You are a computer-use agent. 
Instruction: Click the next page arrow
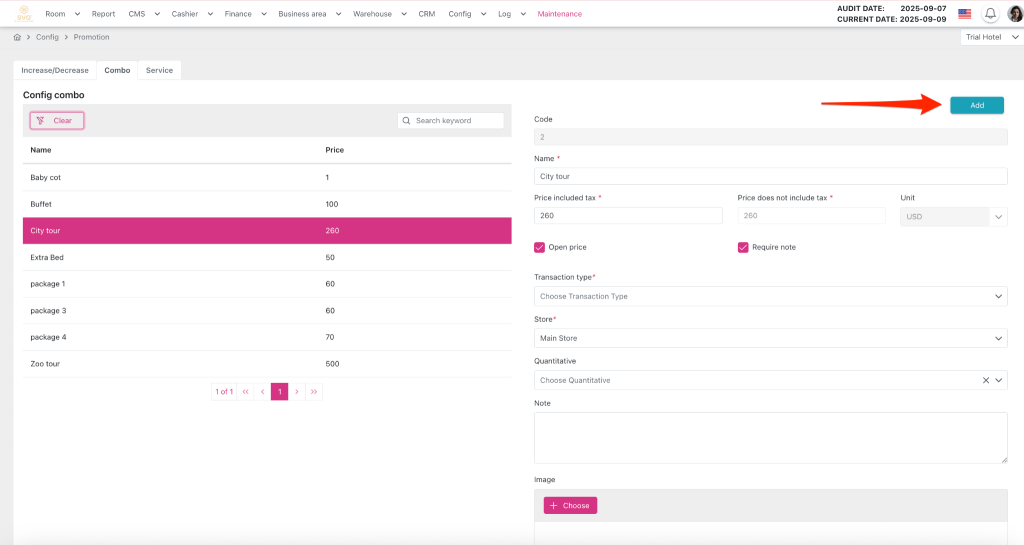pyautogui.click(x=297, y=392)
